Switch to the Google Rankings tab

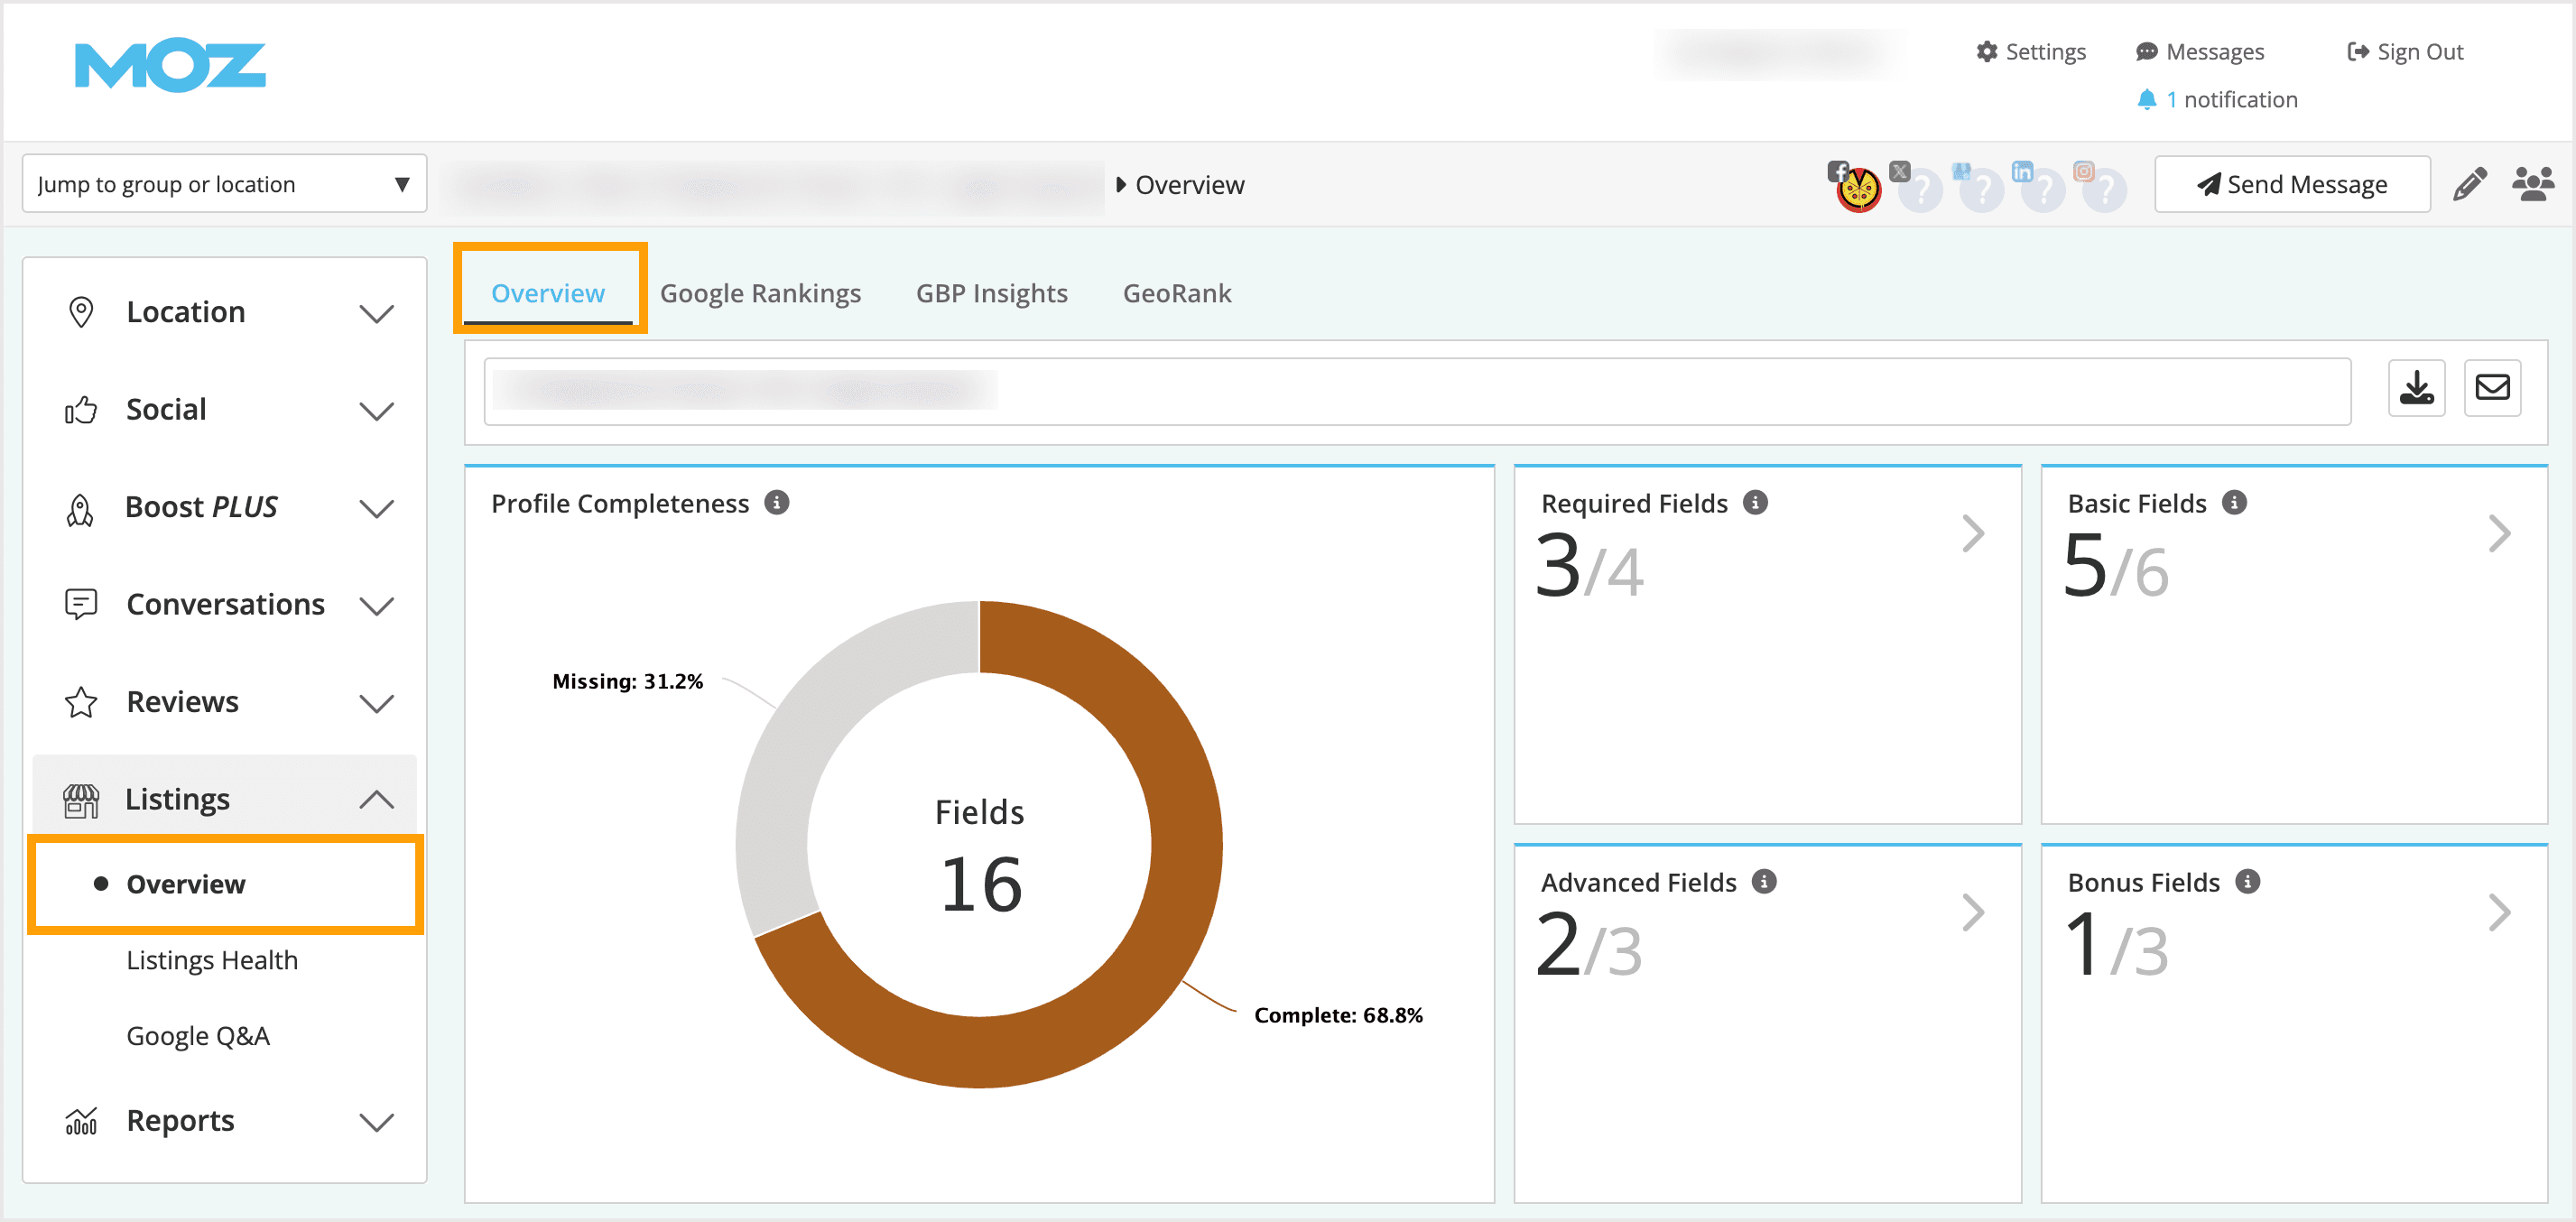(760, 294)
